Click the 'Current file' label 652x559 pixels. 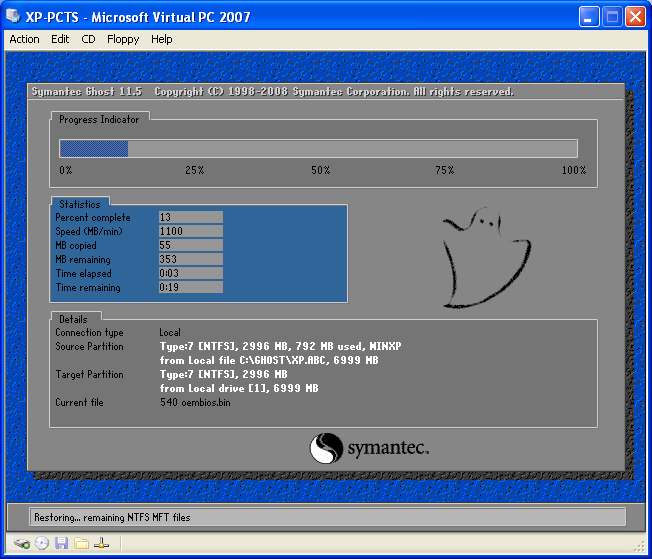click(x=79, y=402)
